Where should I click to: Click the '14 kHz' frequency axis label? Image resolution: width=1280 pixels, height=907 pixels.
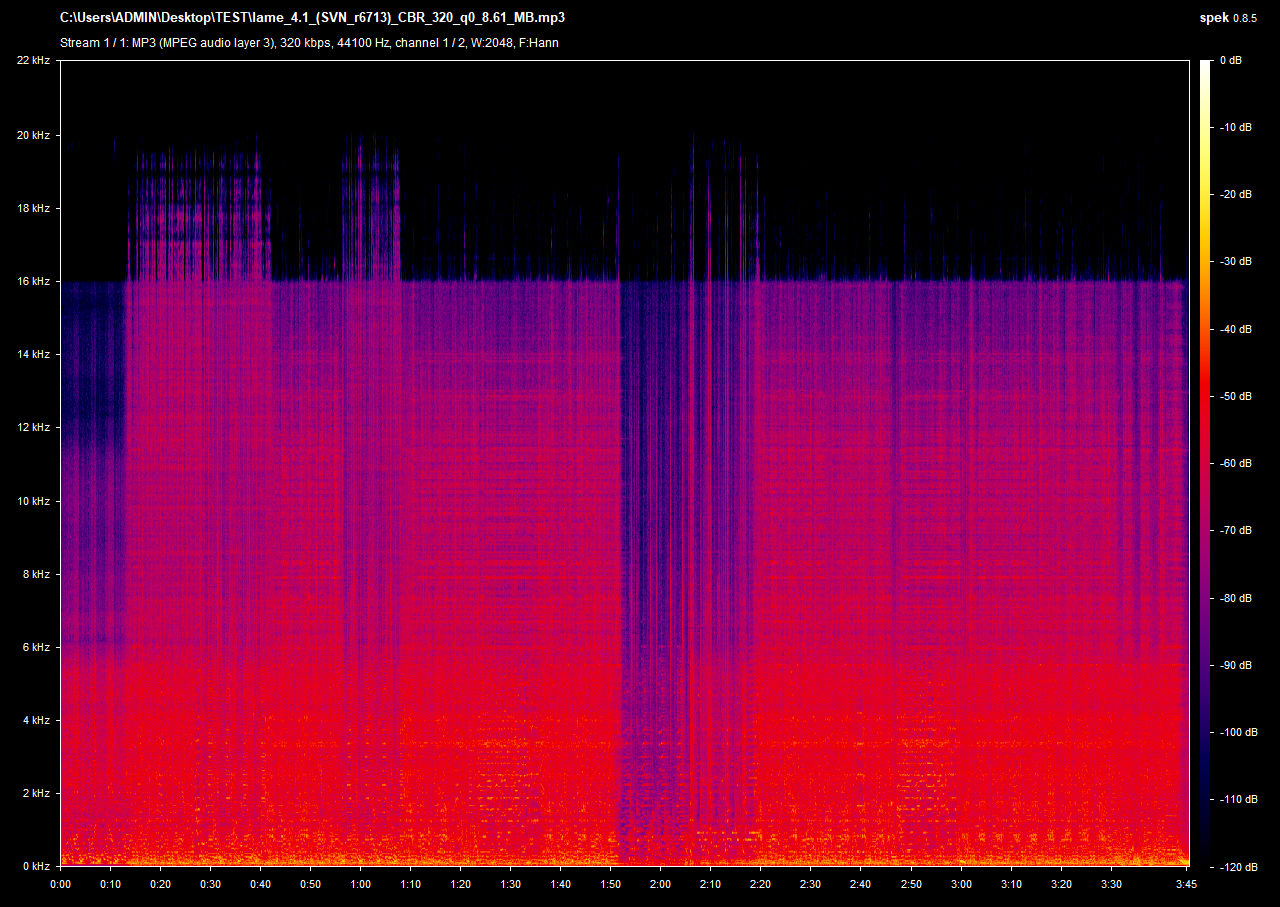[33, 354]
